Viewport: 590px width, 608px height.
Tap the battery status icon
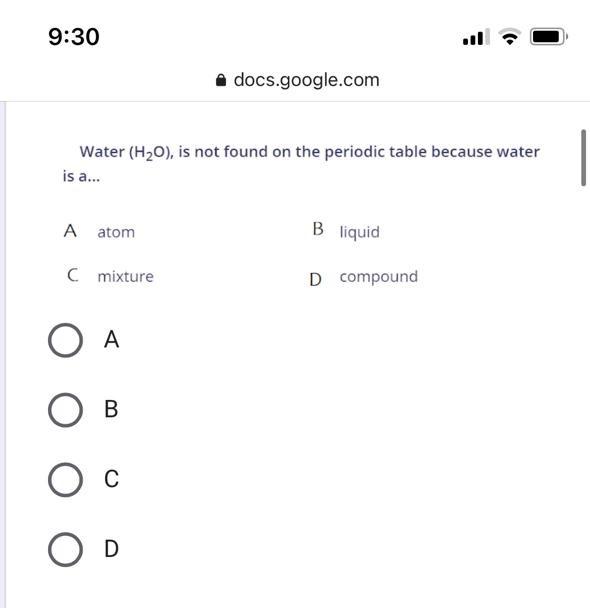coord(549,37)
